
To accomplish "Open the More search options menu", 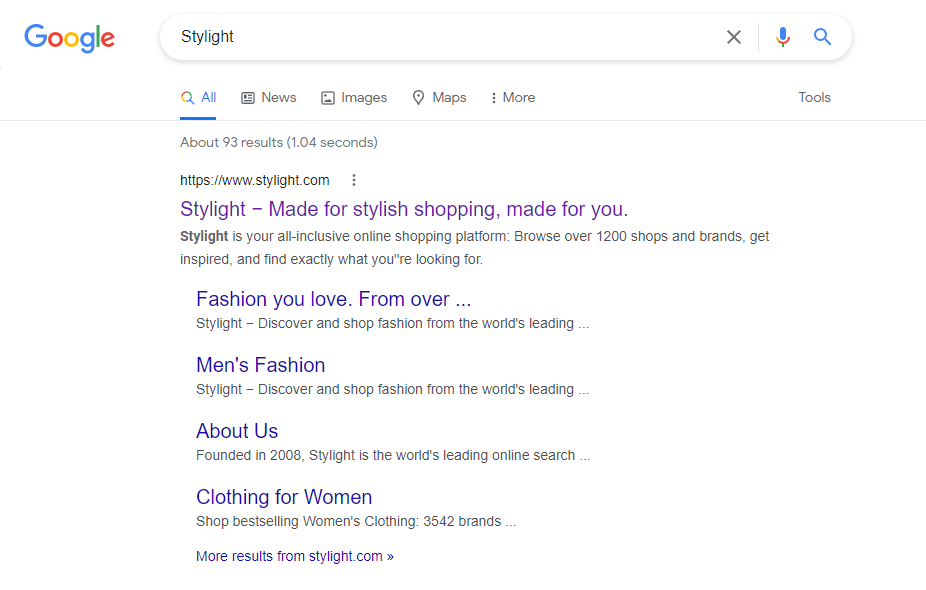I will 513,97.
